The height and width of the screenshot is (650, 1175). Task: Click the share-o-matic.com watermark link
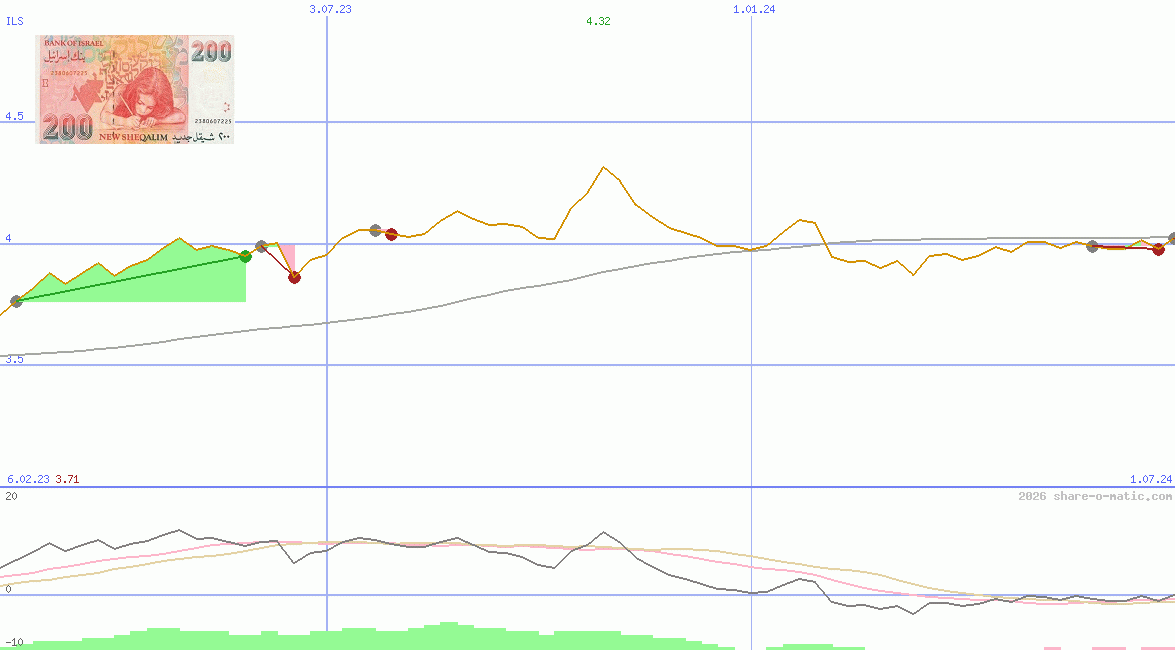coord(1094,496)
